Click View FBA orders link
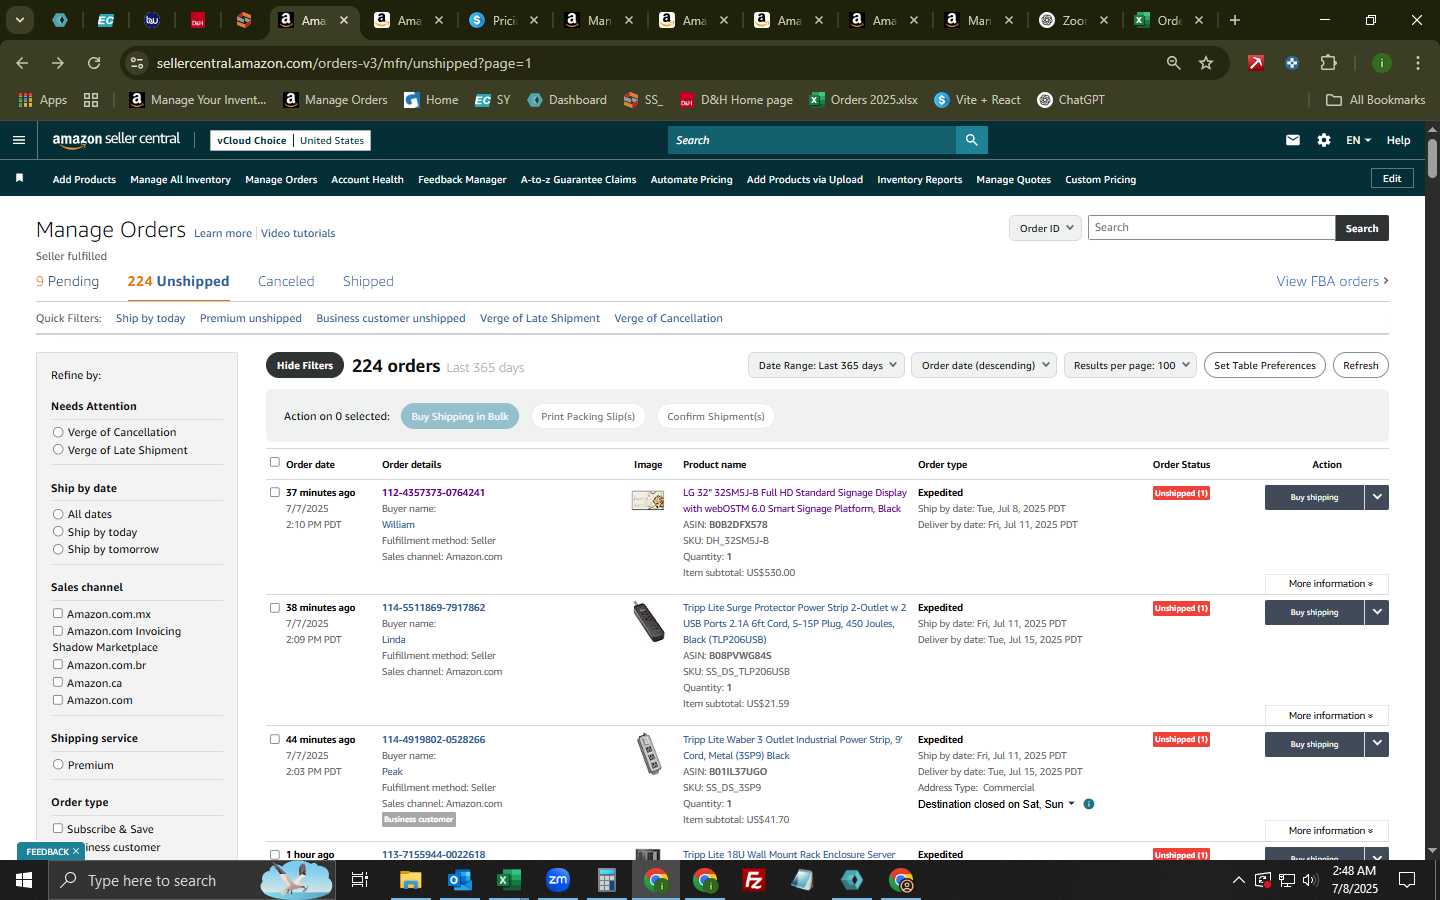 tap(1332, 281)
